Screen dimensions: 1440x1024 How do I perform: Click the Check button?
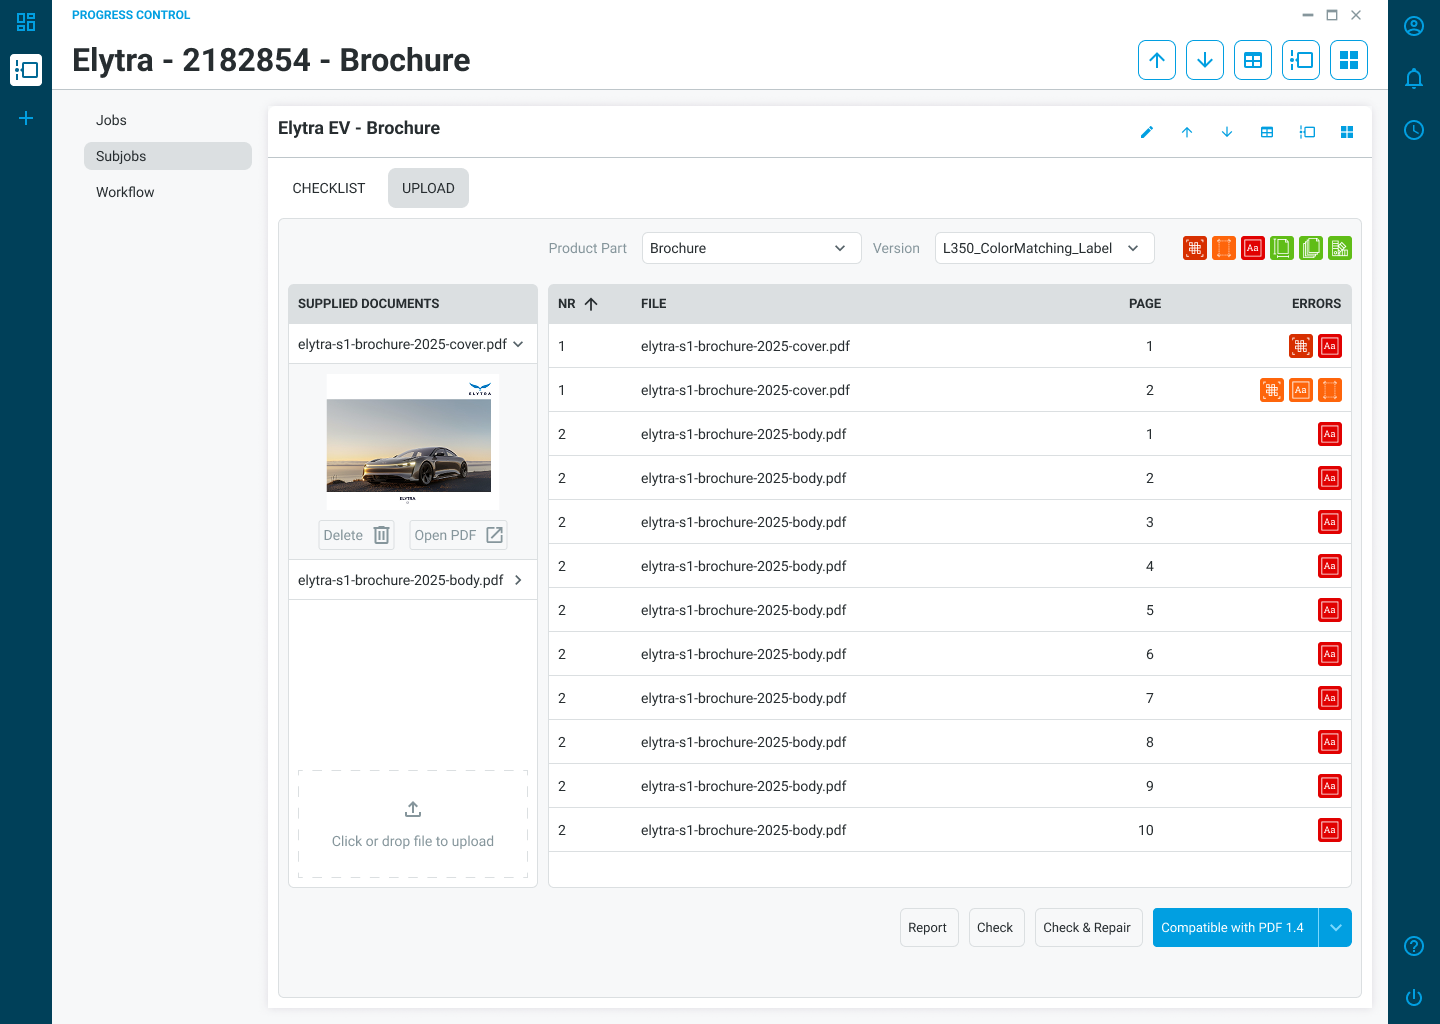(x=996, y=927)
